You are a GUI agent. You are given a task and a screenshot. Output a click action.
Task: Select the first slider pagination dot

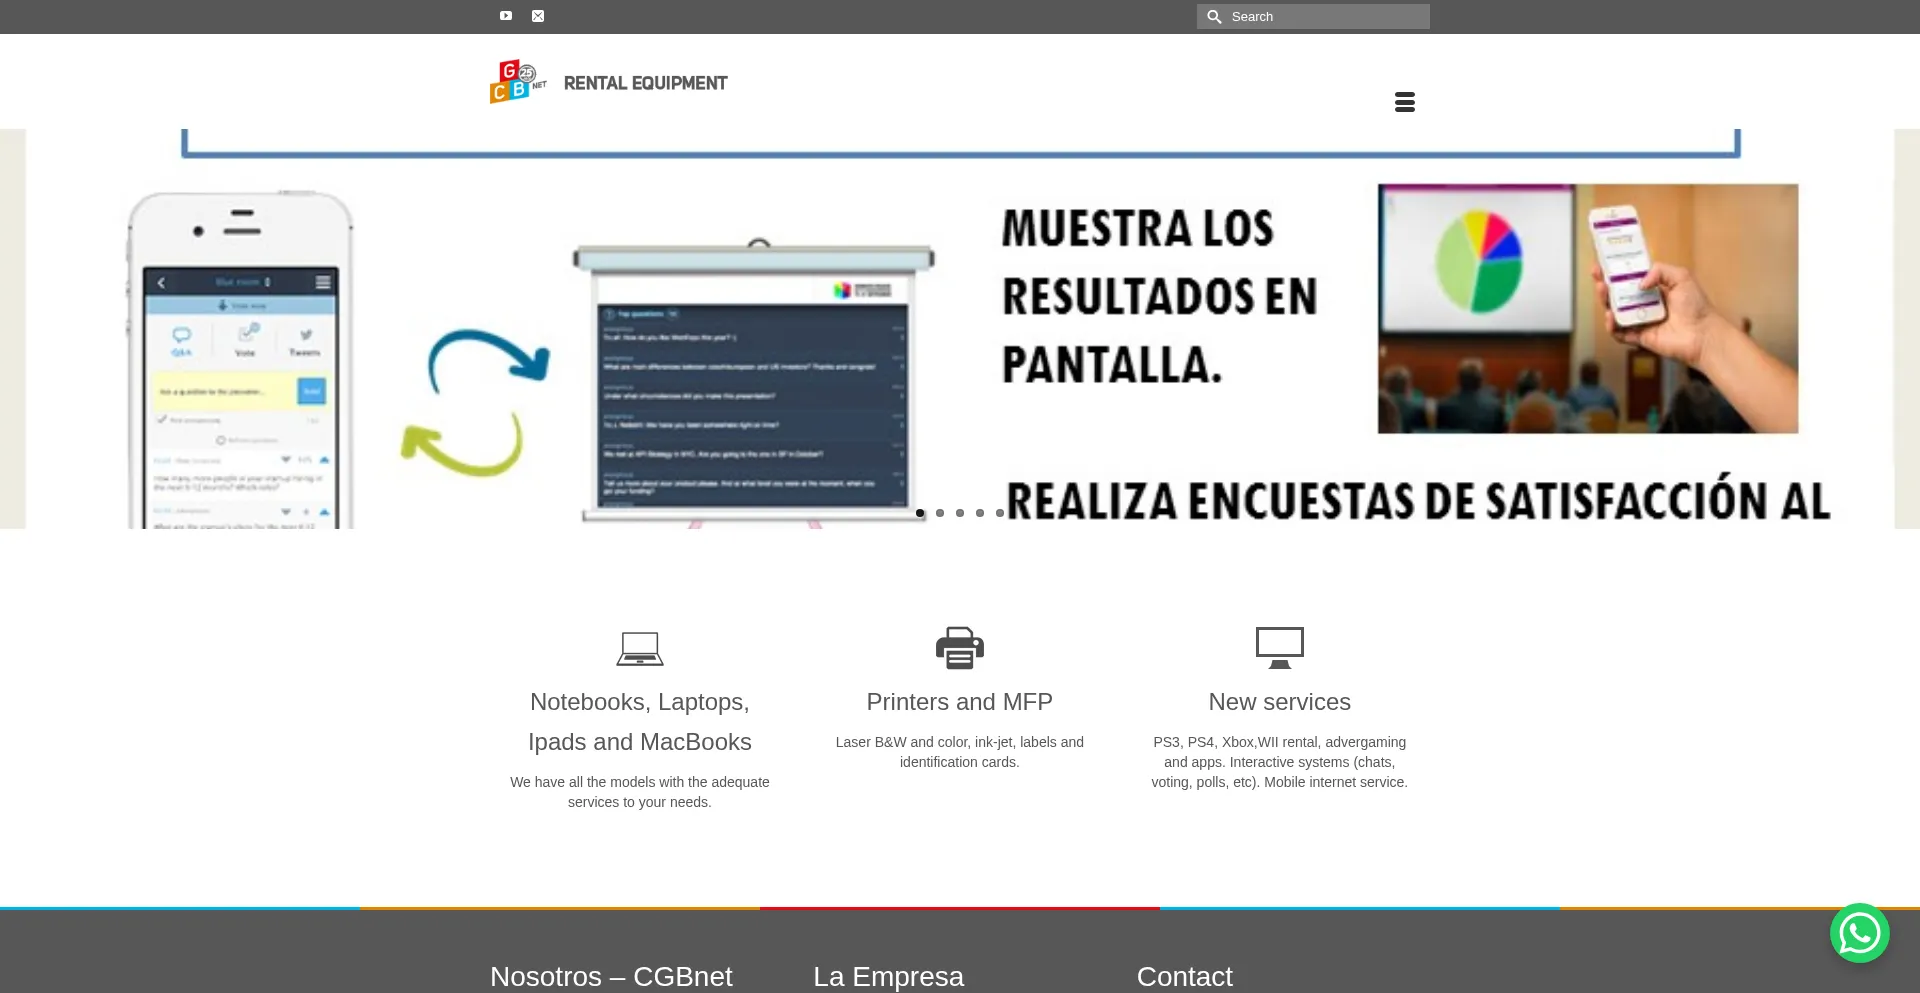(920, 513)
